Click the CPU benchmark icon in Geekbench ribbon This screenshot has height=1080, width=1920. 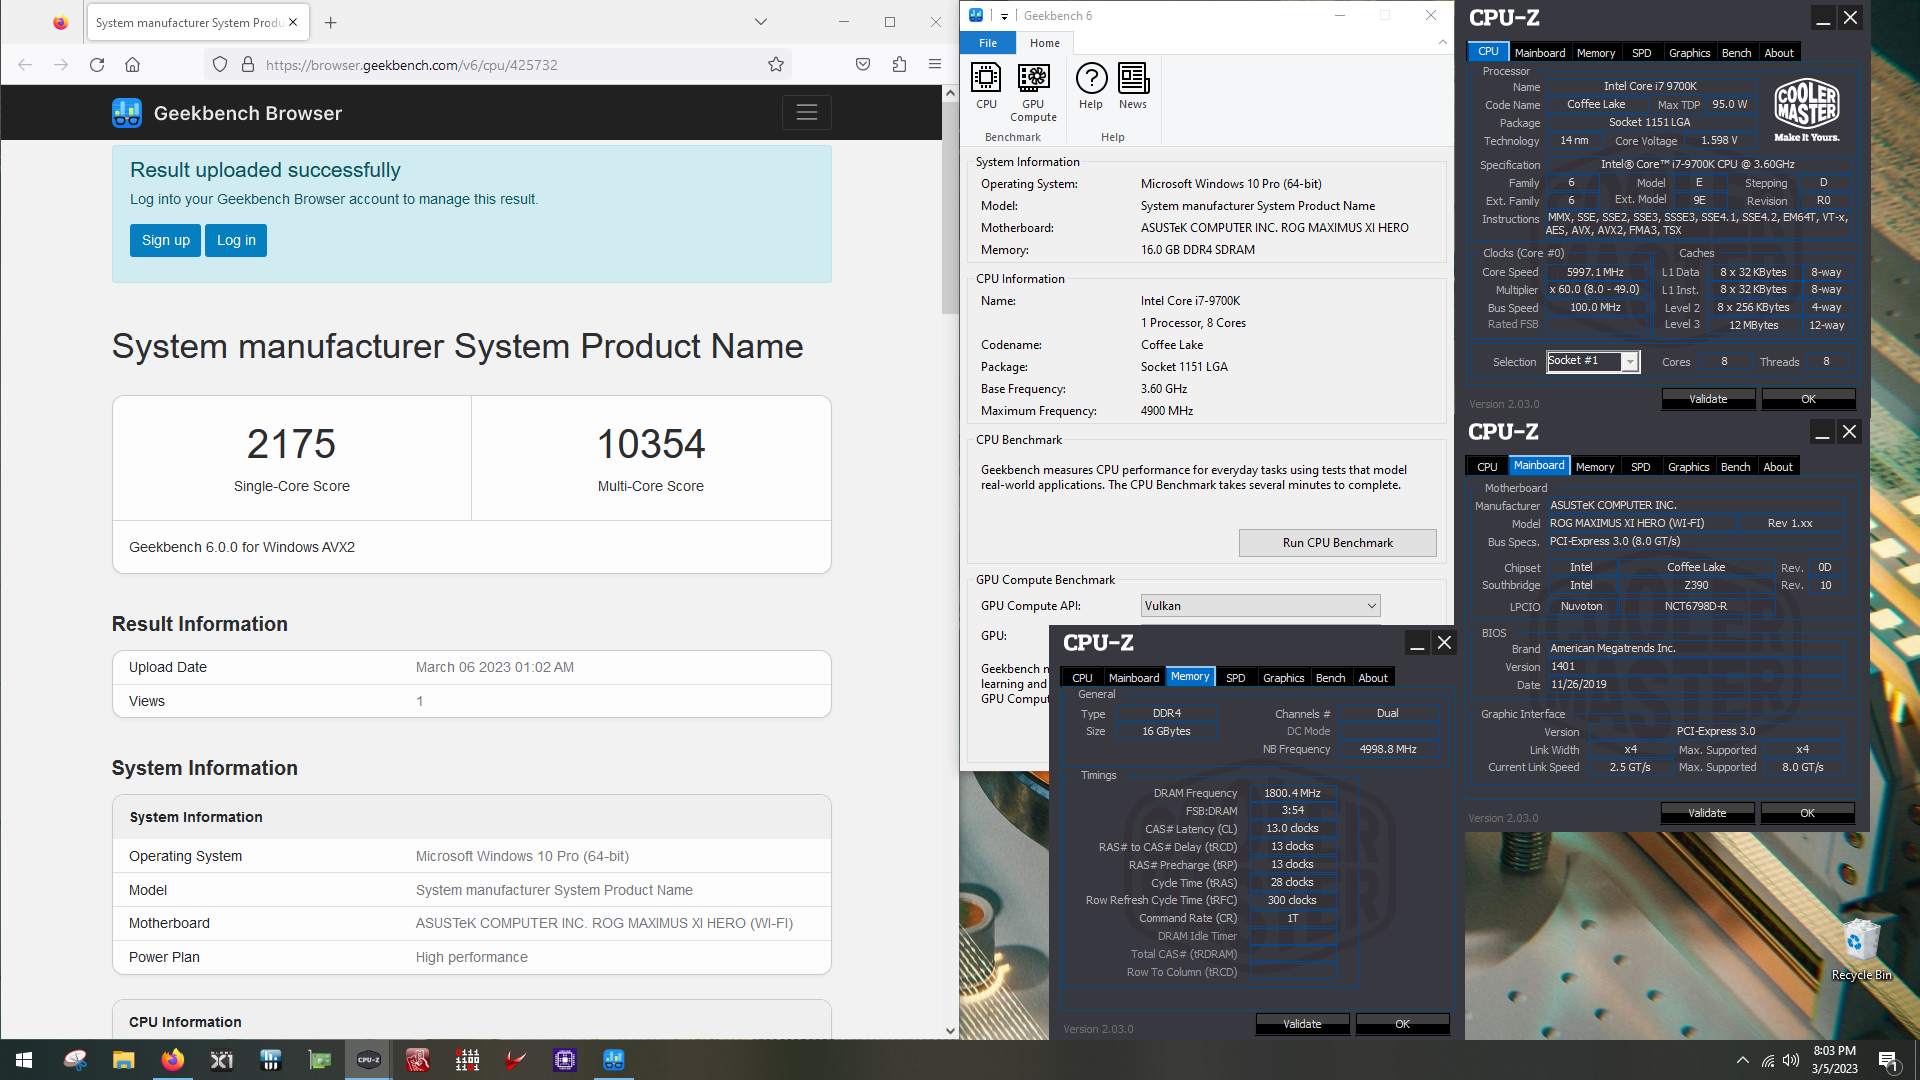click(x=986, y=86)
